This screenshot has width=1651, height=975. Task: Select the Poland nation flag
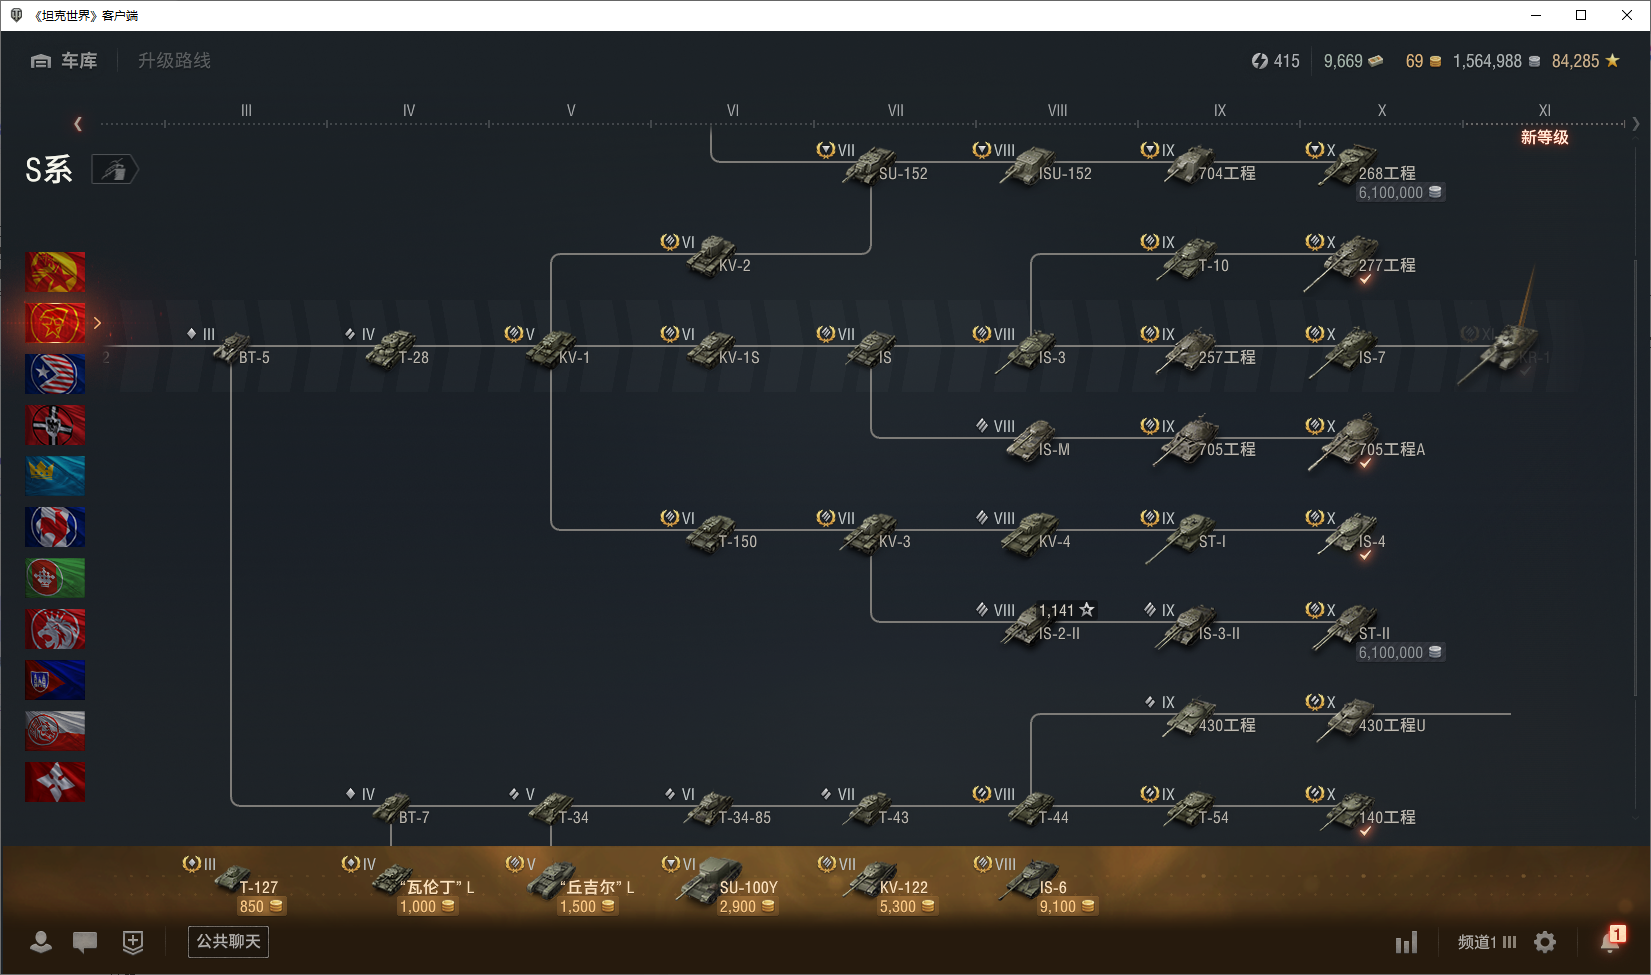[x=55, y=731]
